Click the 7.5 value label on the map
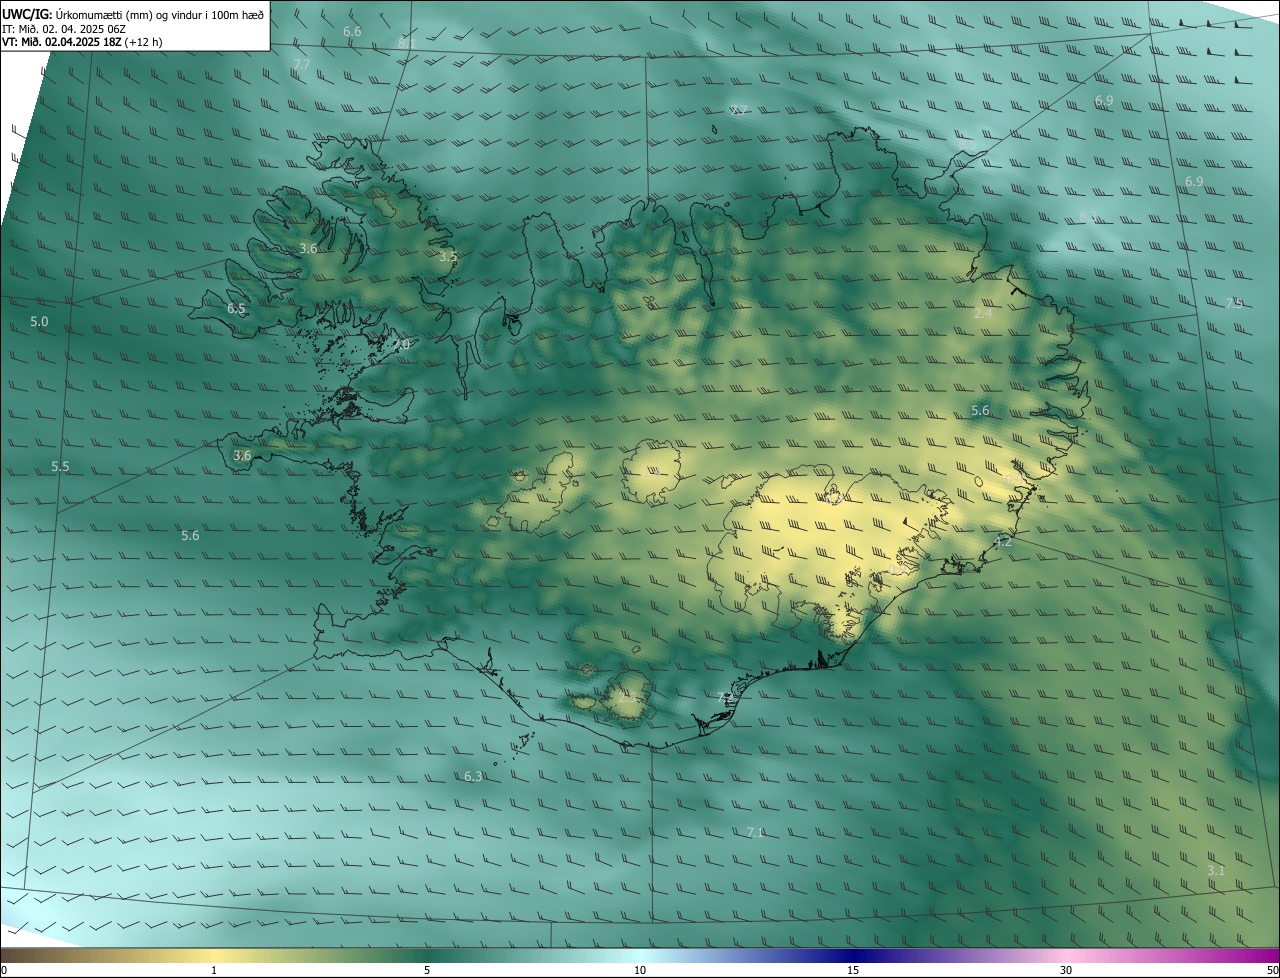This screenshot has height=978, width=1280. (1235, 303)
